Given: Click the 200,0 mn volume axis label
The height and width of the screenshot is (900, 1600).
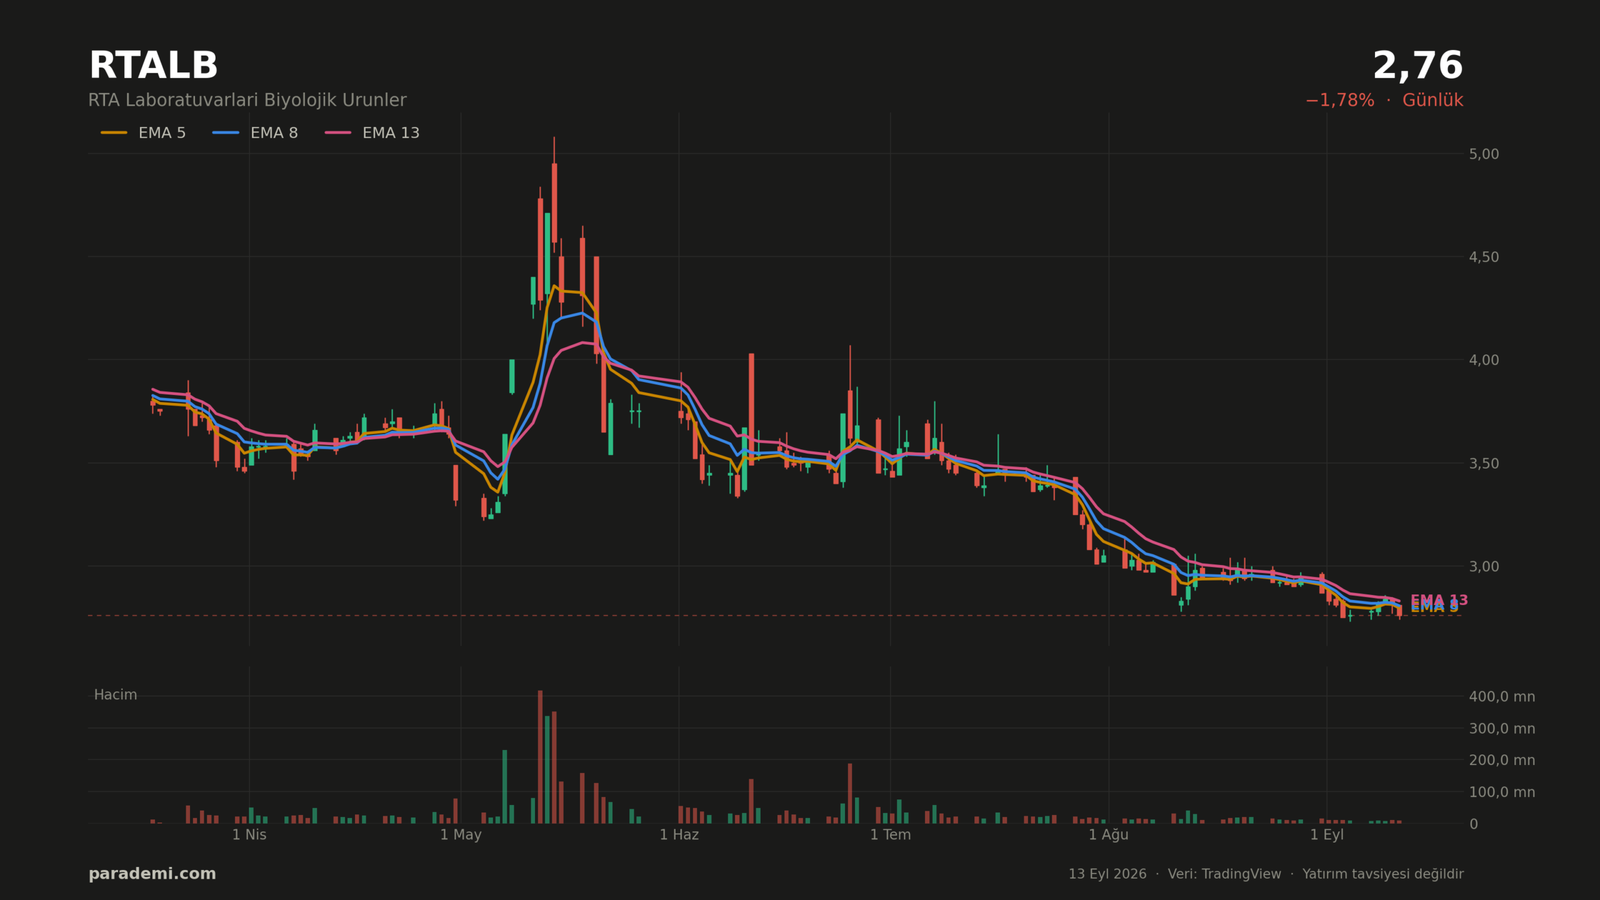Looking at the screenshot, I should 1502,760.
